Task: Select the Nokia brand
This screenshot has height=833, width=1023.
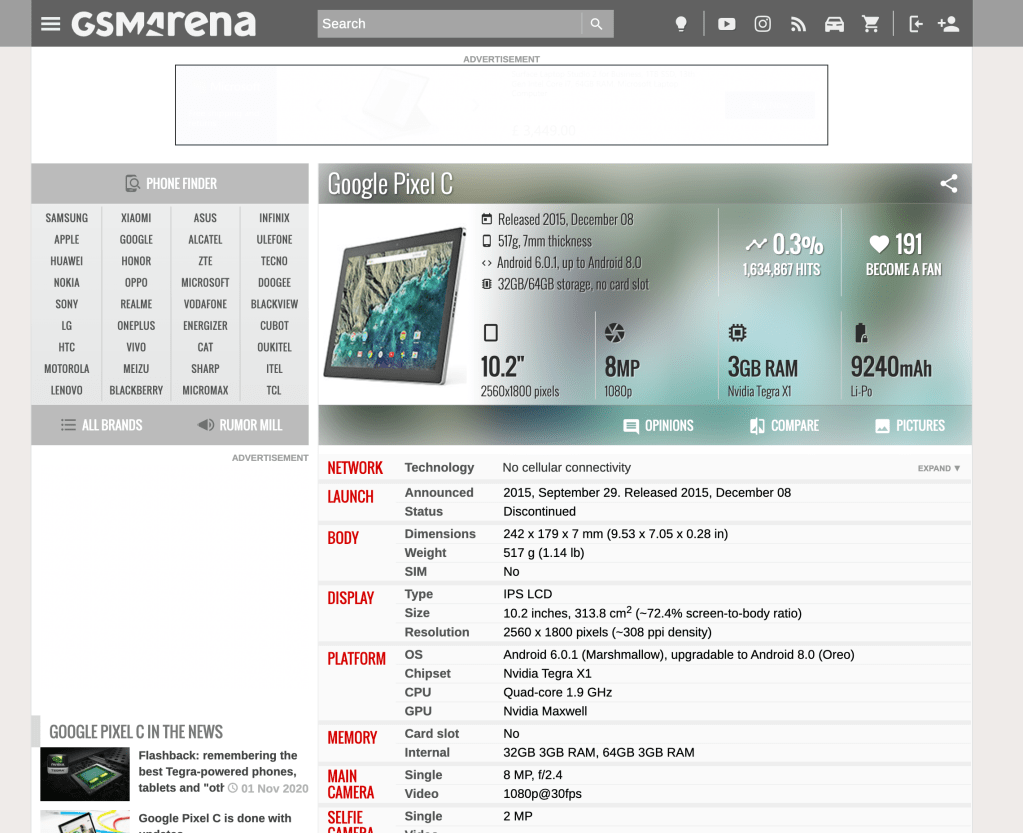Action: (x=67, y=282)
